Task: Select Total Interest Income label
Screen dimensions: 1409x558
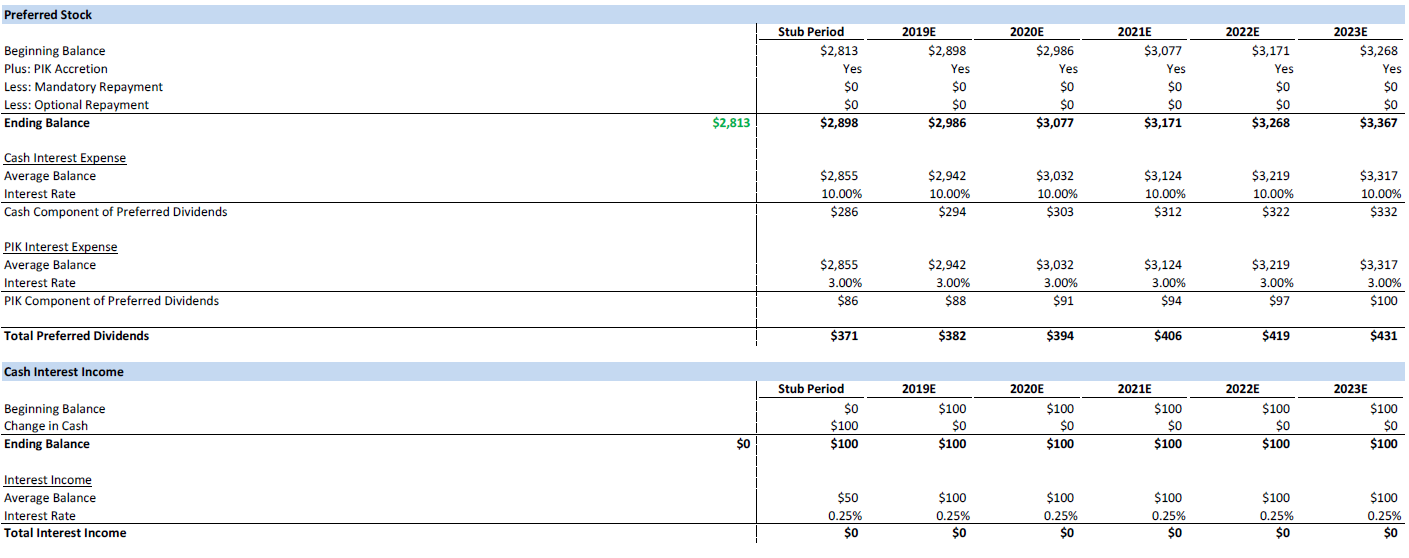Action: [65, 533]
